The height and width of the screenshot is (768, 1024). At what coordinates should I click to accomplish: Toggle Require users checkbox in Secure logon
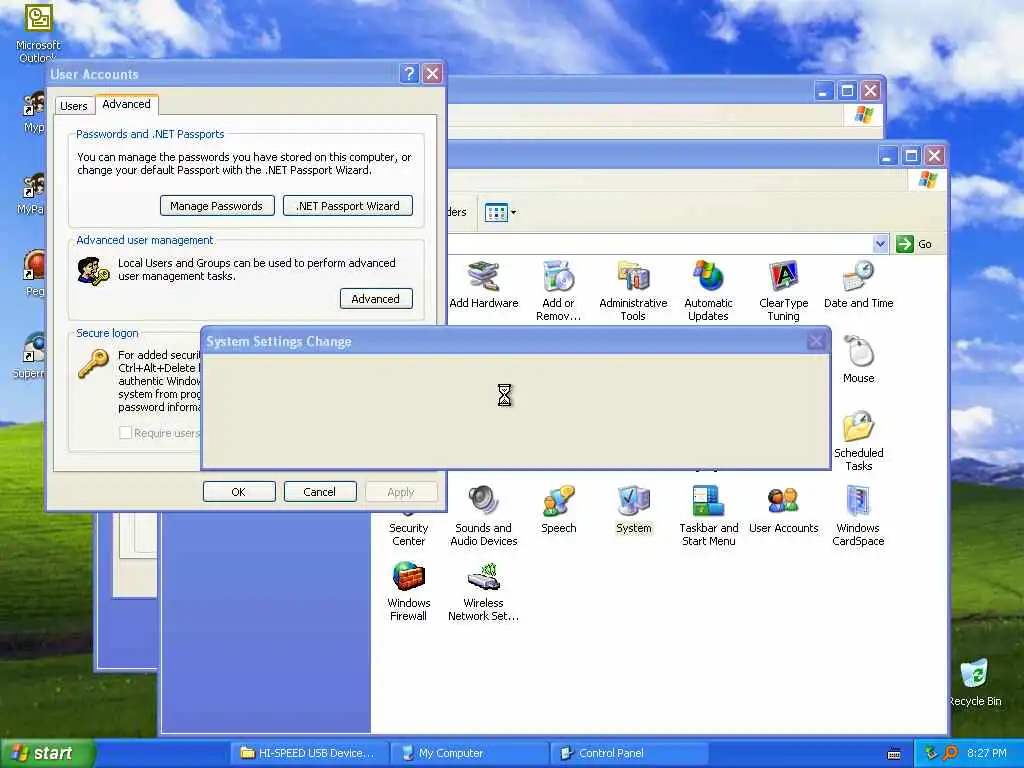pyautogui.click(x=125, y=432)
